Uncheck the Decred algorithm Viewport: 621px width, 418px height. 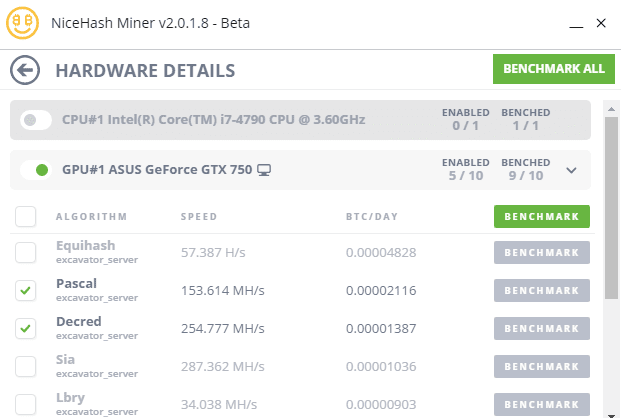[x=25, y=328]
